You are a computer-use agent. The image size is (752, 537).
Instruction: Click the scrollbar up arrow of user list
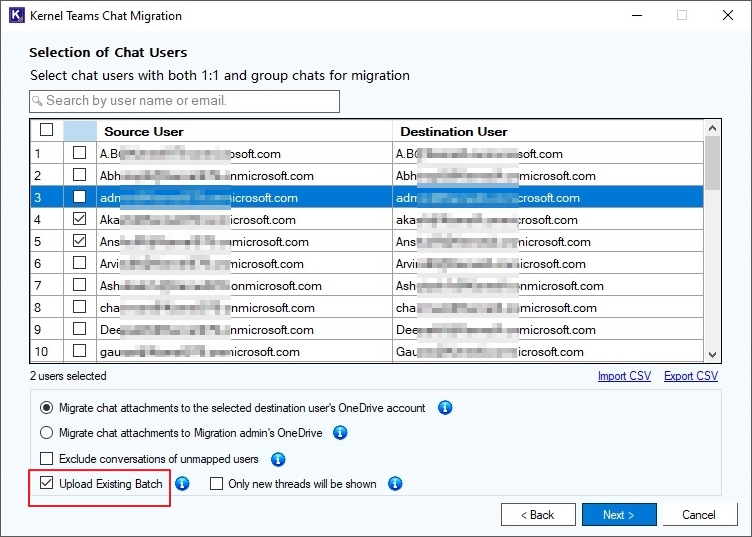pyautogui.click(x=712, y=128)
